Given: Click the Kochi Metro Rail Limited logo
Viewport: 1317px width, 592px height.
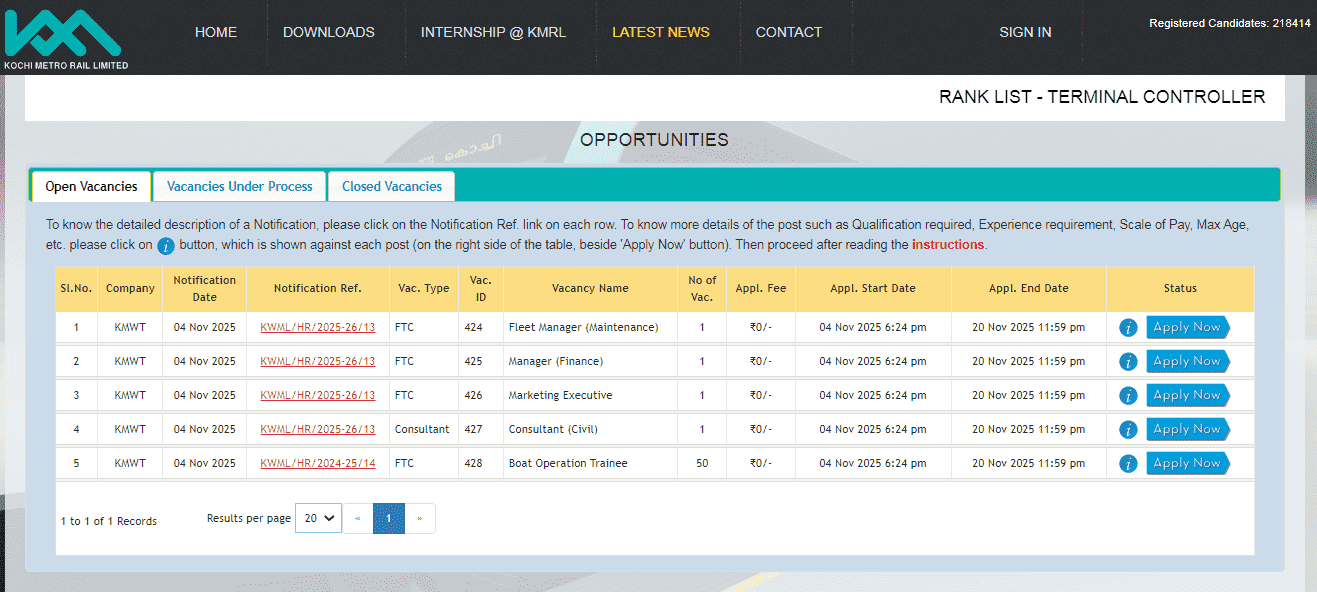Looking at the screenshot, I should (x=64, y=38).
